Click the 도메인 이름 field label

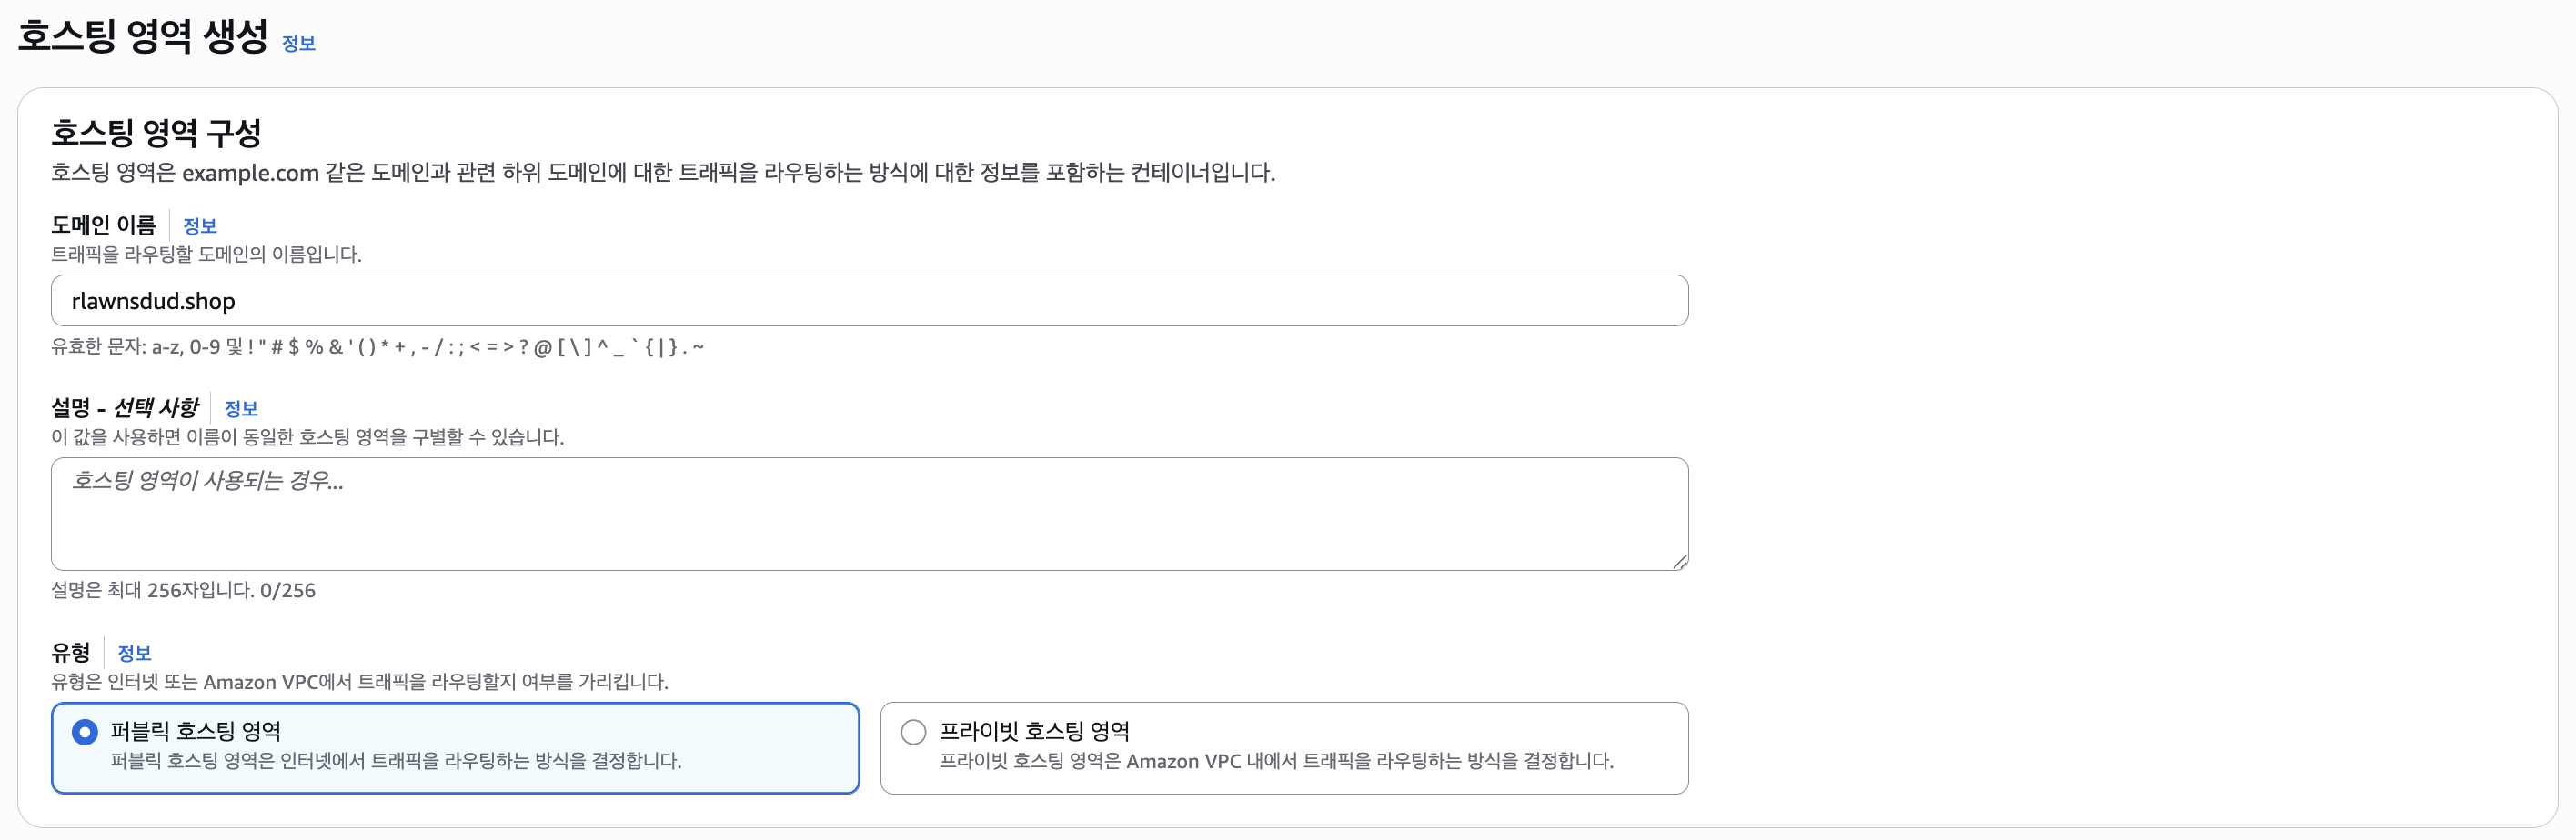pos(104,225)
